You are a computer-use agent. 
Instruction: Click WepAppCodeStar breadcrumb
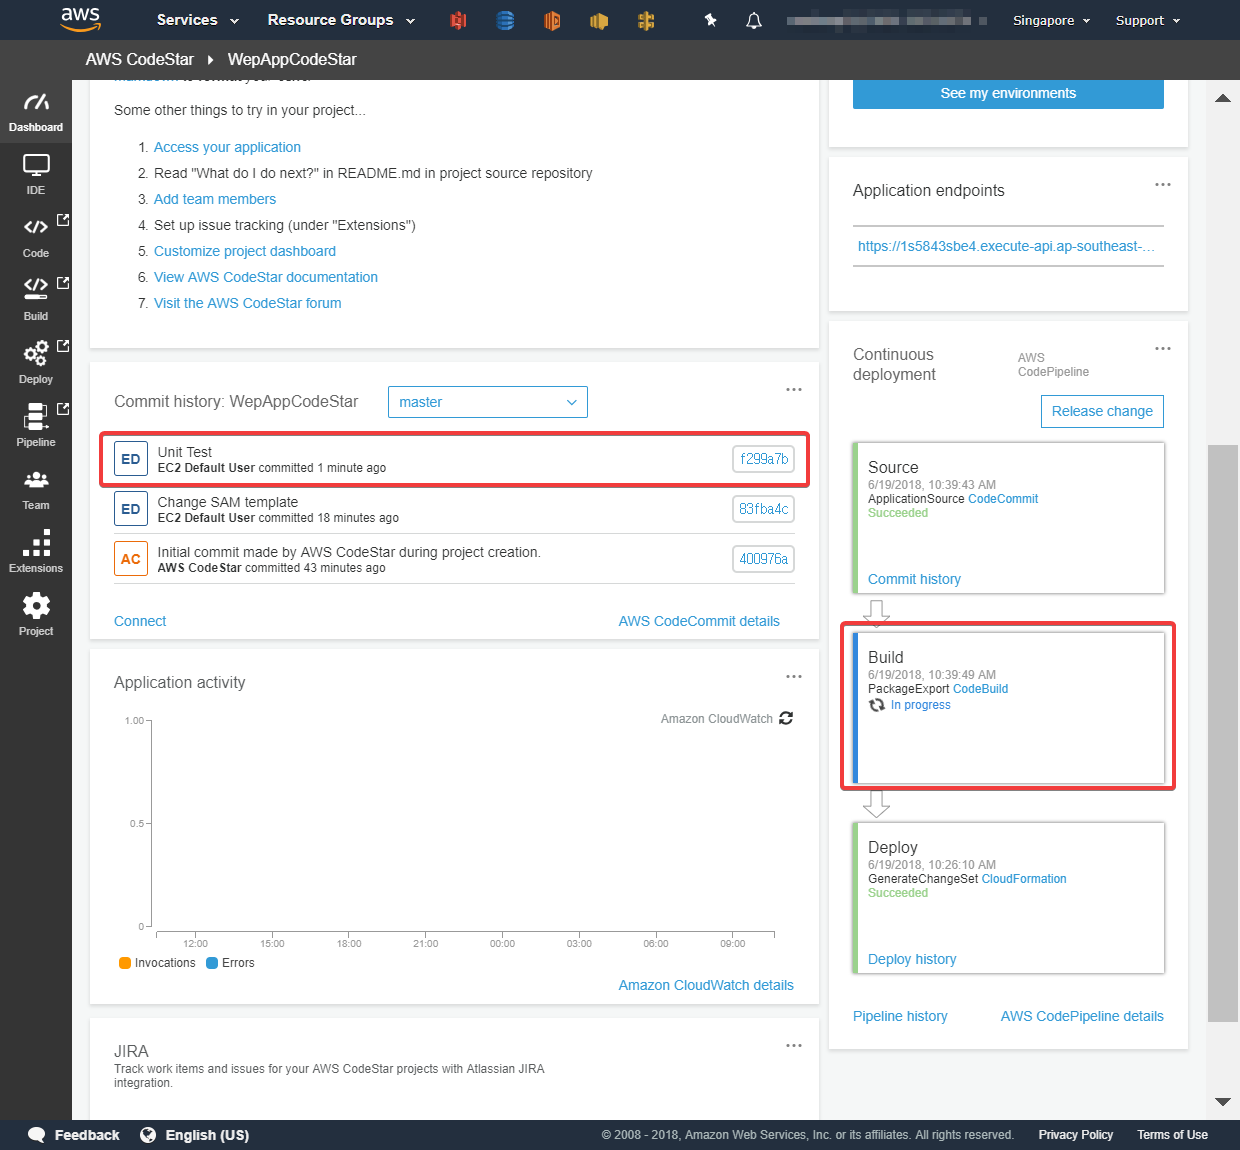(x=292, y=59)
